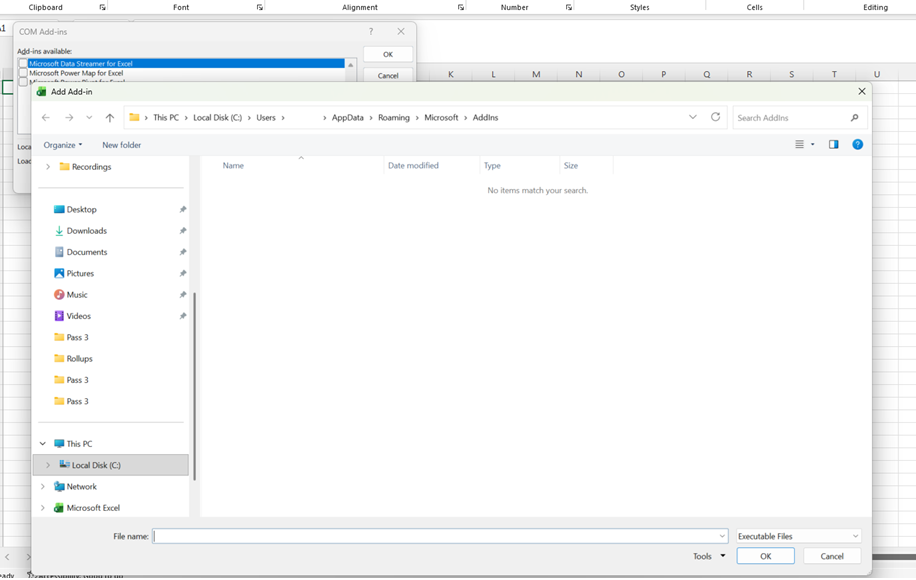Screen dimensions: 916x580
Task: Cancel the Add Add-in dialog
Action: (x=832, y=556)
